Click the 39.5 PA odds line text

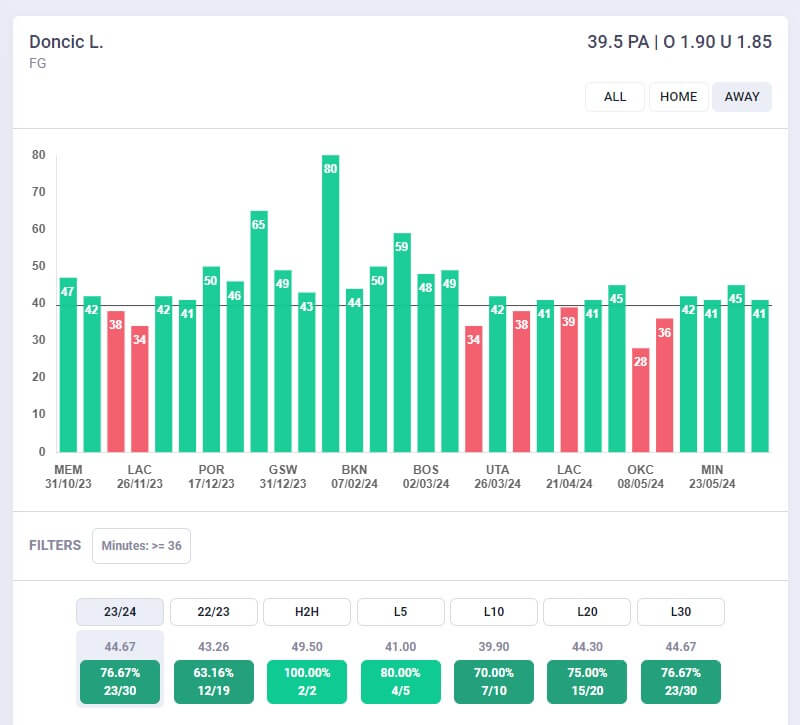[679, 42]
